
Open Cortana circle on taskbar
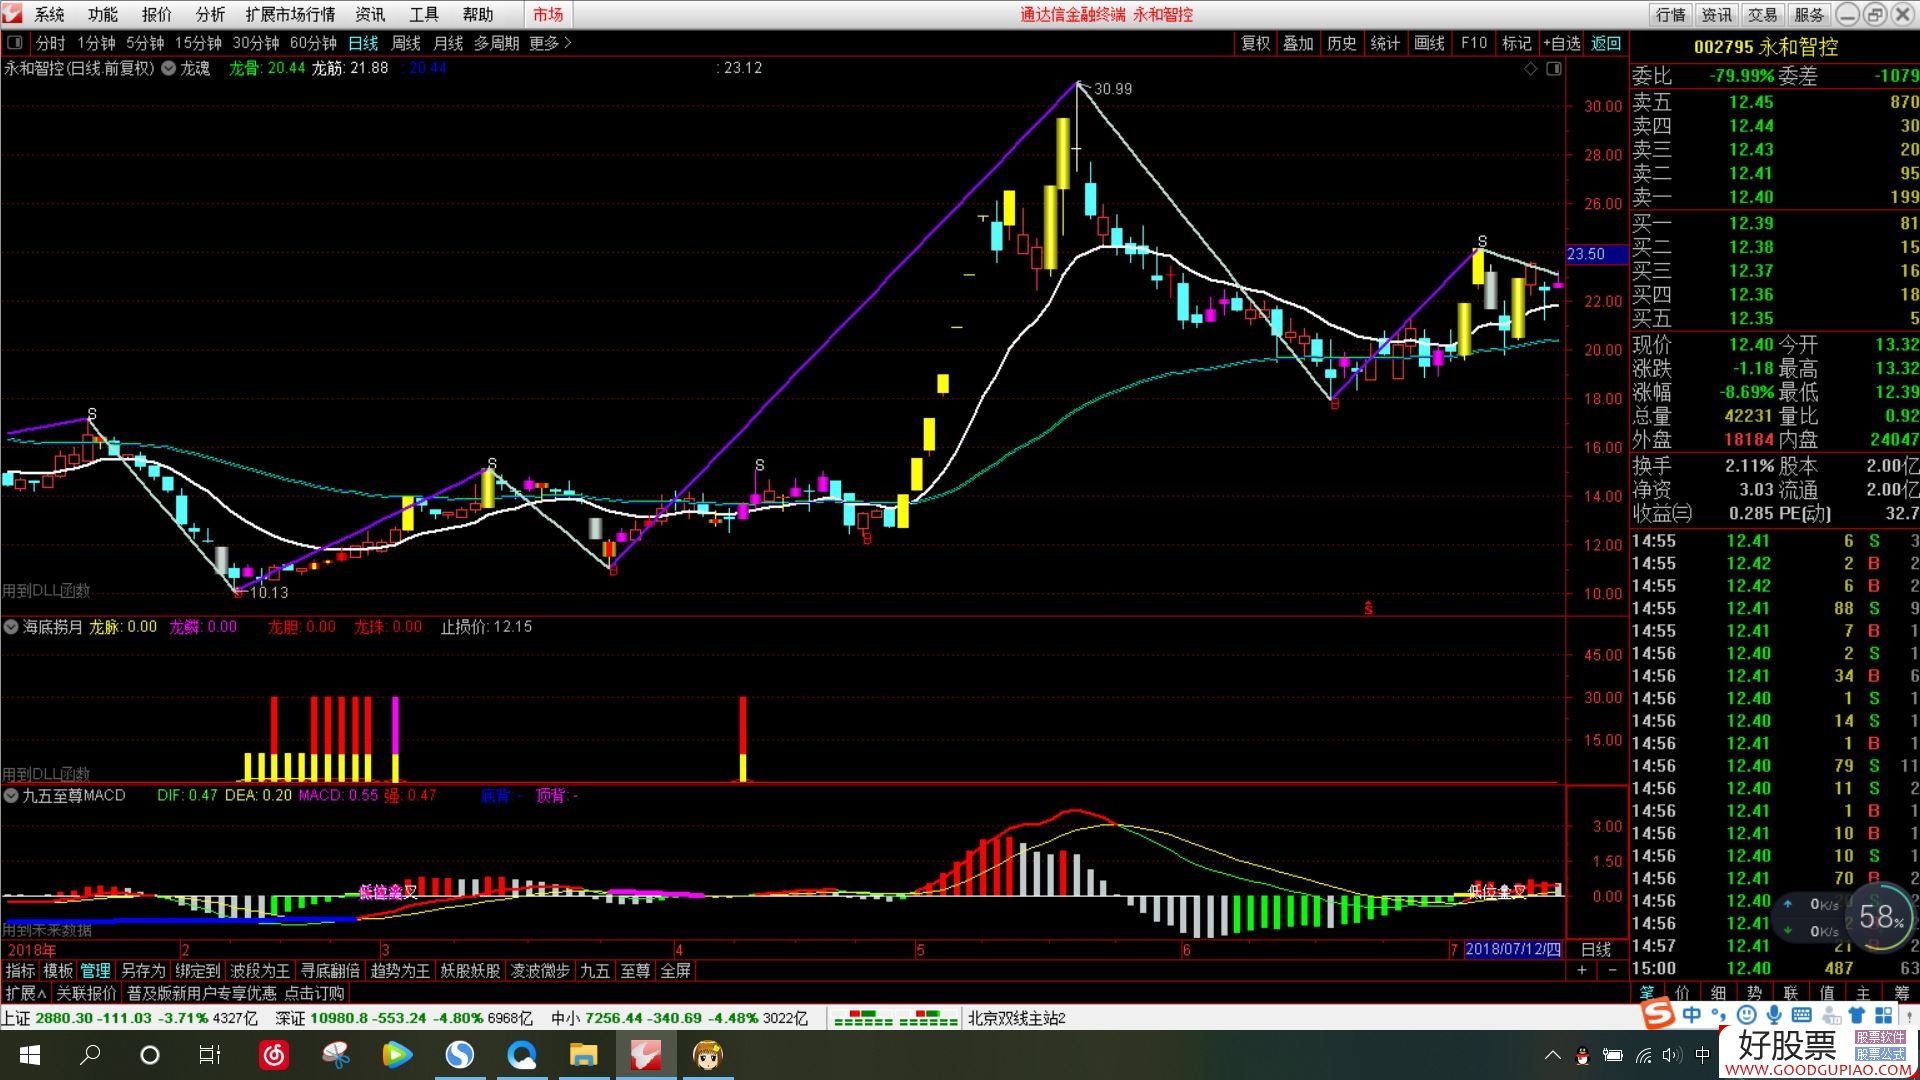(150, 1055)
